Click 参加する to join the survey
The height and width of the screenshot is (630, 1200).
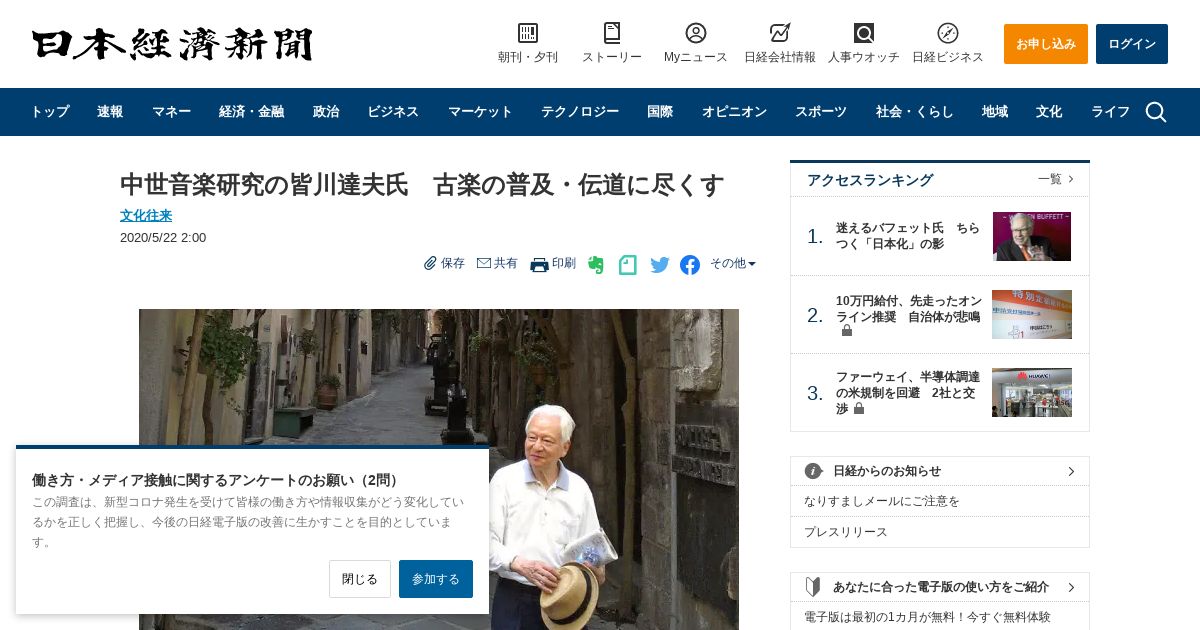click(x=436, y=579)
